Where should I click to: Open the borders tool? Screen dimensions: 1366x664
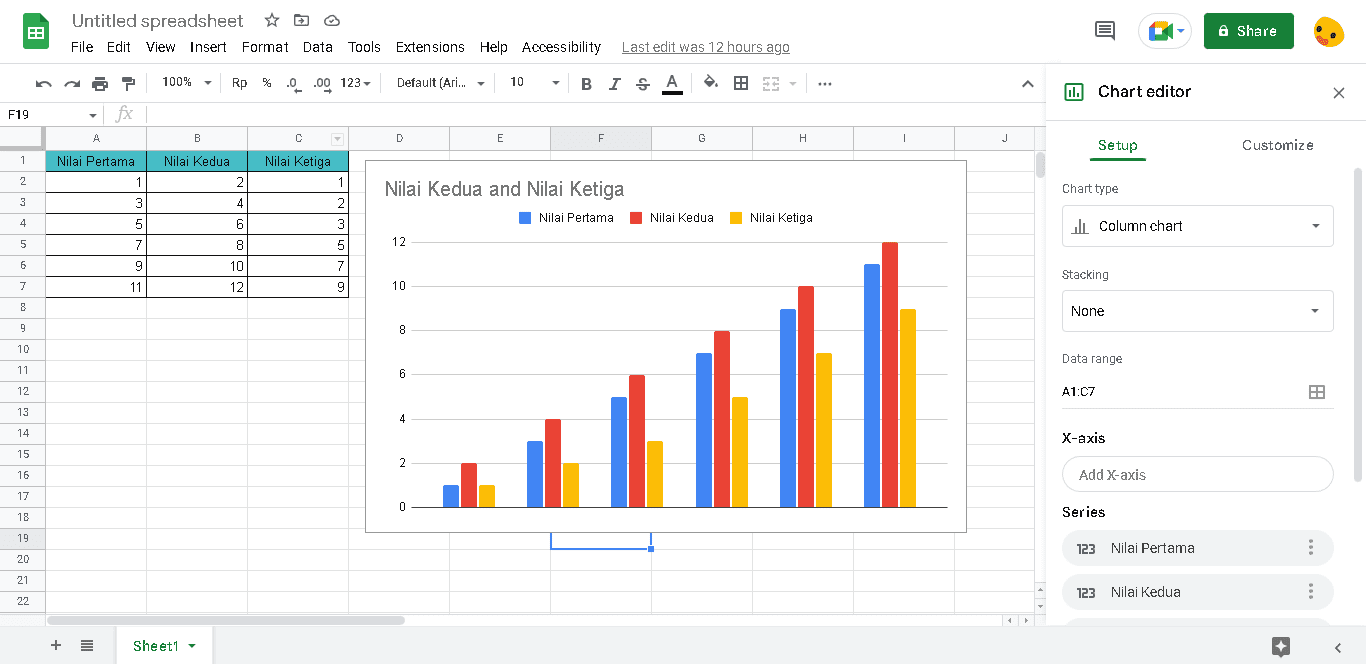(741, 83)
